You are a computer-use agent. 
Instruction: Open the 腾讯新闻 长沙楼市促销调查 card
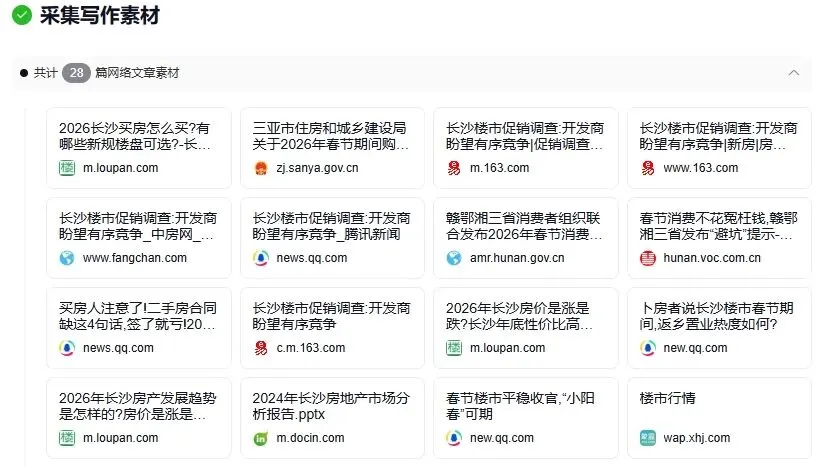[x=332, y=238]
